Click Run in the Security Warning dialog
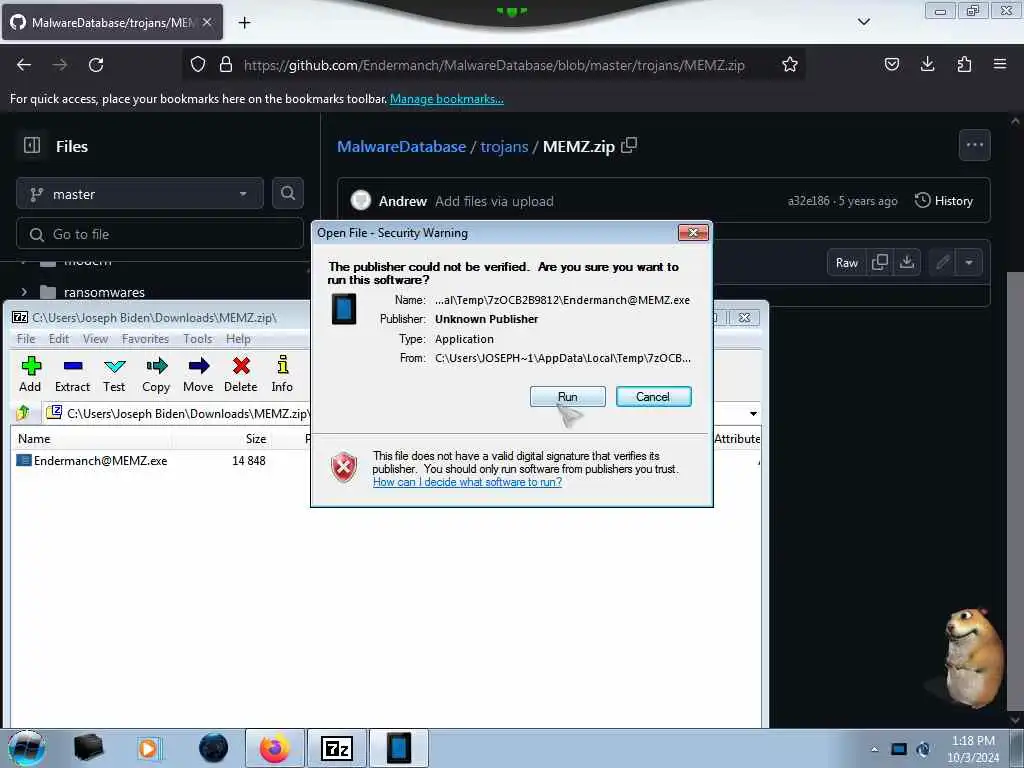 click(x=568, y=396)
